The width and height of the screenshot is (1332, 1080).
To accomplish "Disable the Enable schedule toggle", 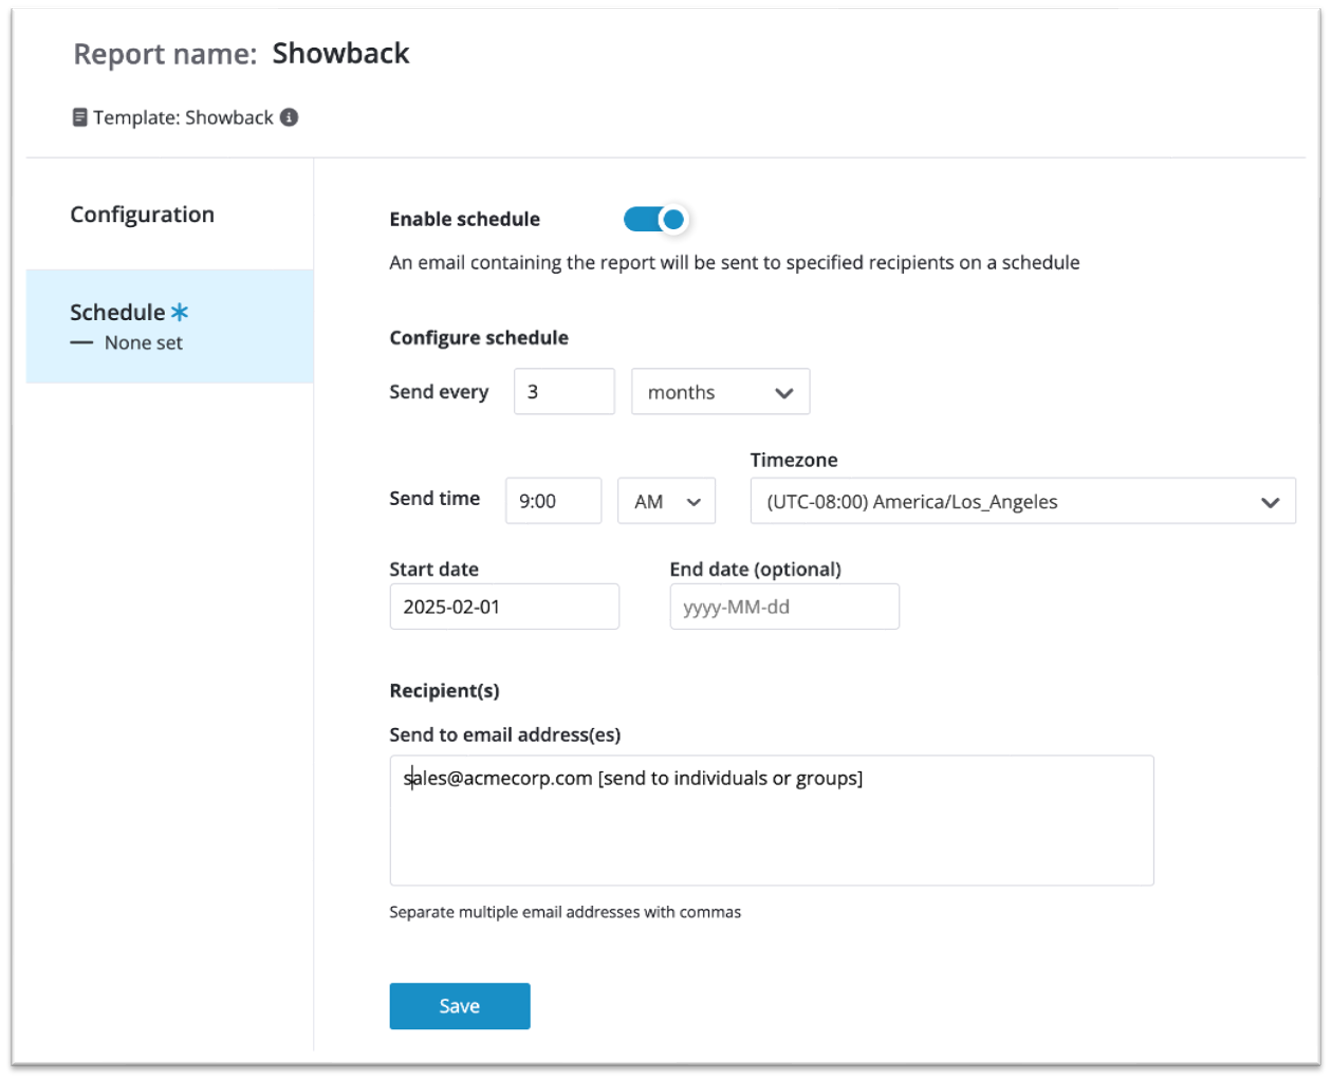I will click(x=656, y=219).
